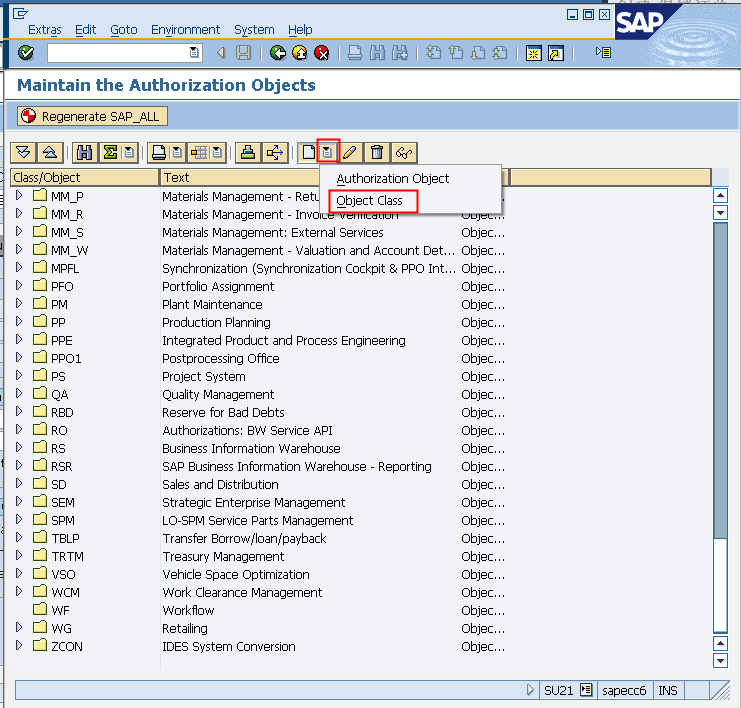Click the Previous Page icon
Image resolution: width=741 pixels, height=708 pixels.
pyautogui.click(x=456, y=52)
